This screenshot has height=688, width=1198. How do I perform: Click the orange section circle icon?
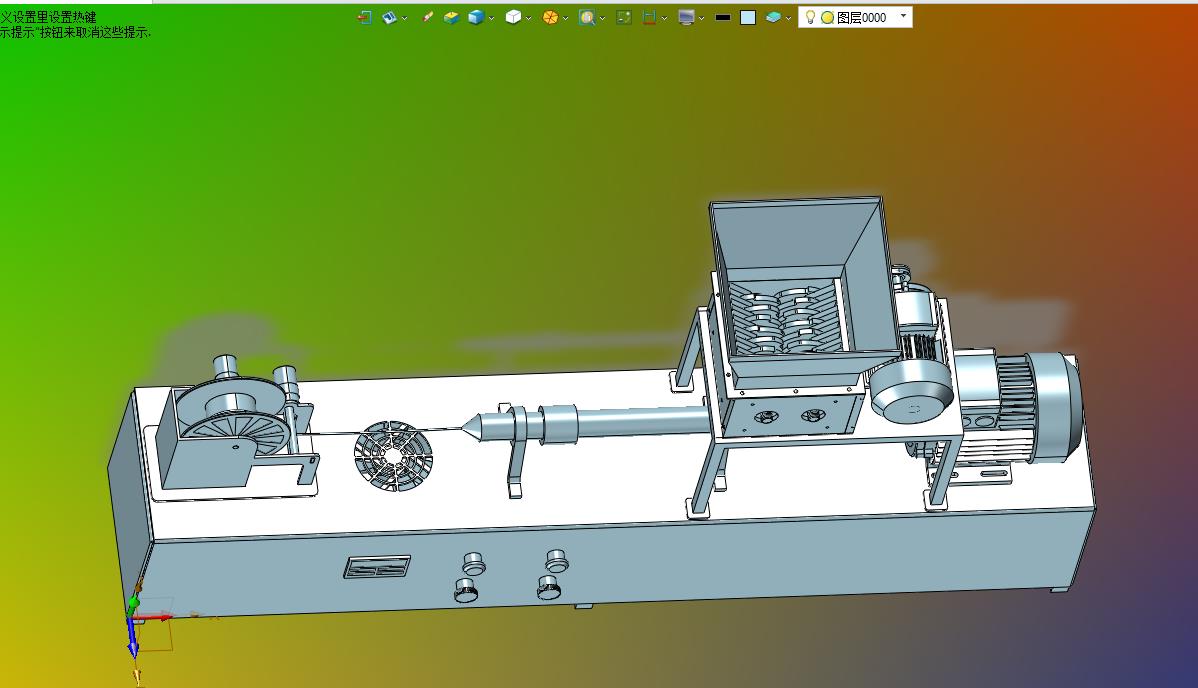[x=550, y=17]
